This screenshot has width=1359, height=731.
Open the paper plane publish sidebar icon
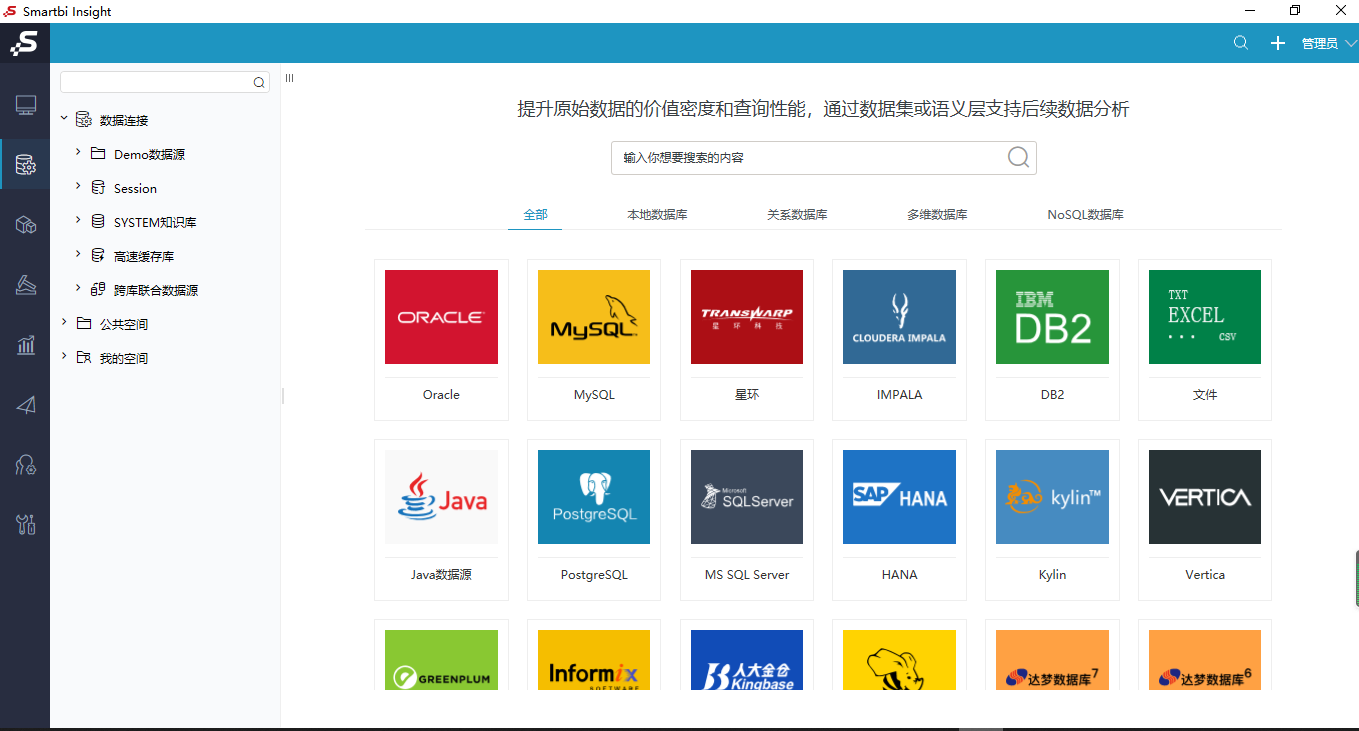[x=25, y=405]
